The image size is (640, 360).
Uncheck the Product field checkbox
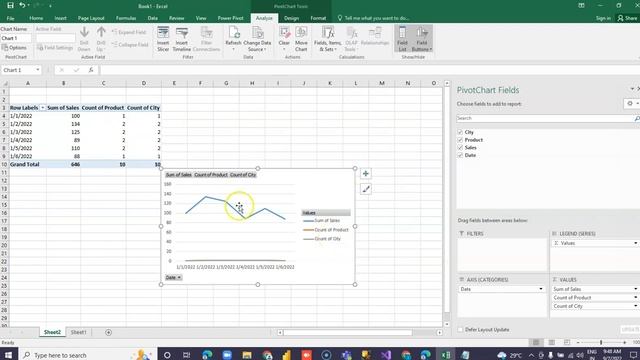[460, 140]
